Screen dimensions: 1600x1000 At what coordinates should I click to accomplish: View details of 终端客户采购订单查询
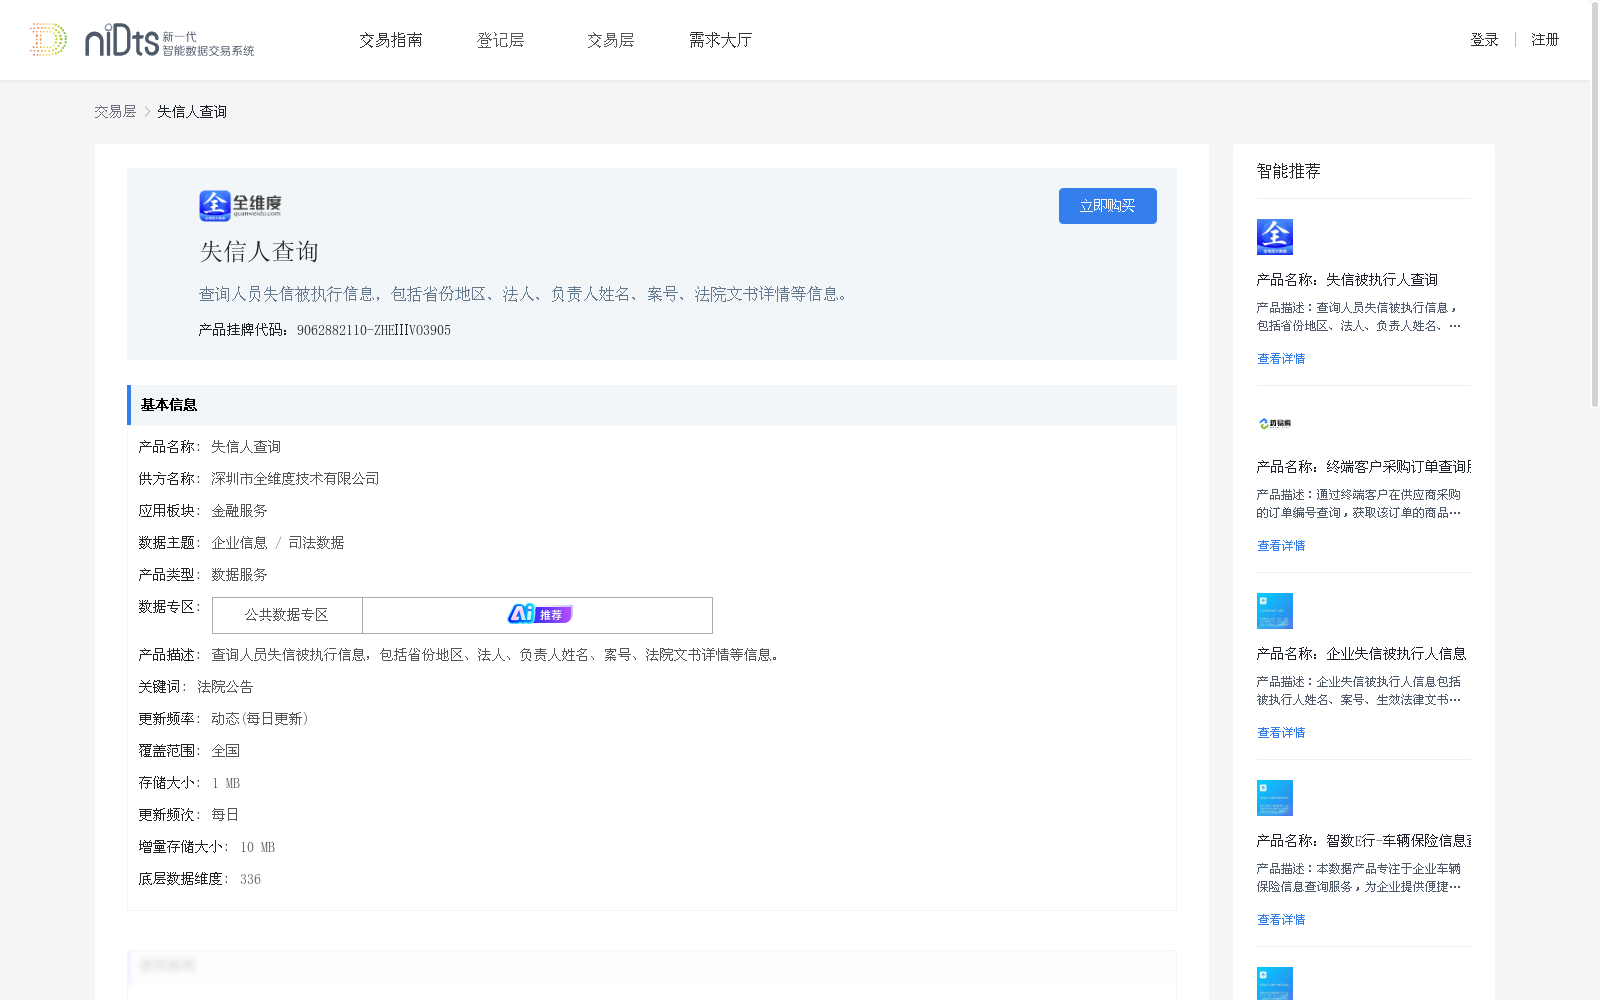pos(1281,546)
